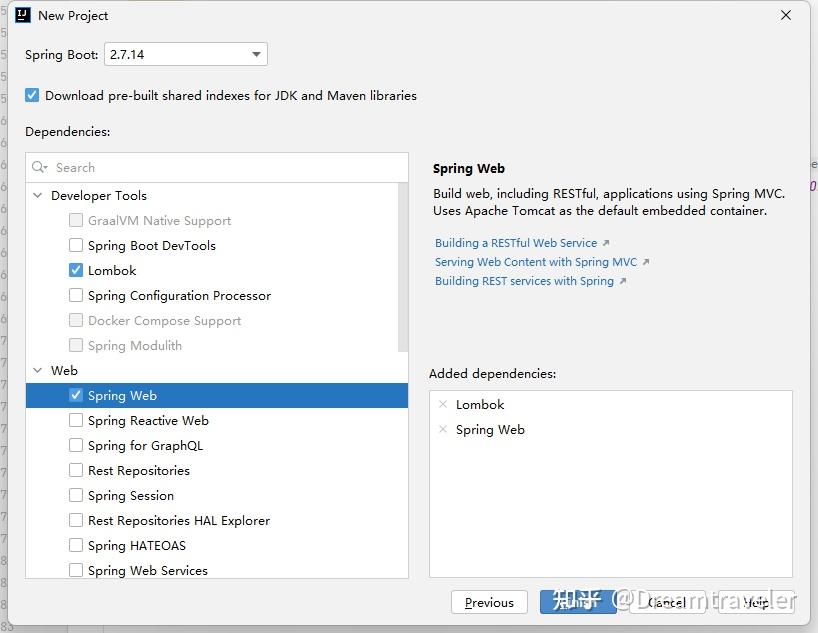Click the search magnifier icon
This screenshot has height=633, width=818.
click(x=39, y=167)
